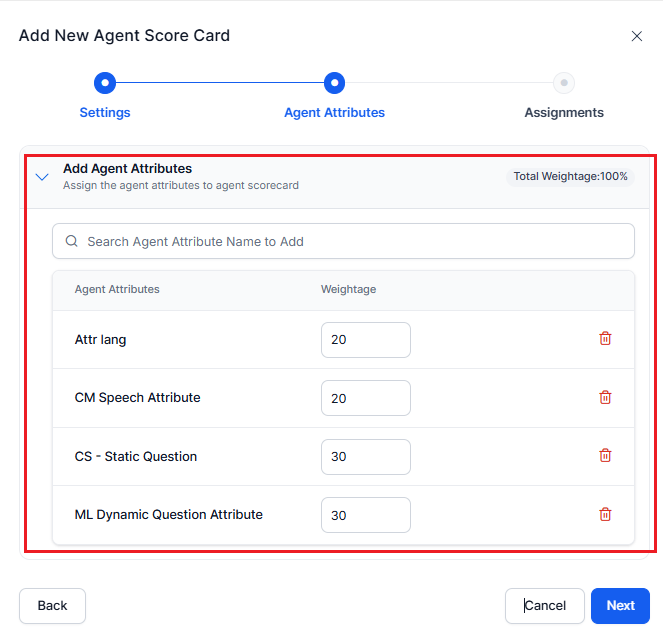Click the Settings step circle indicator
This screenshot has width=663, height=629.
(x=105, y=83)
